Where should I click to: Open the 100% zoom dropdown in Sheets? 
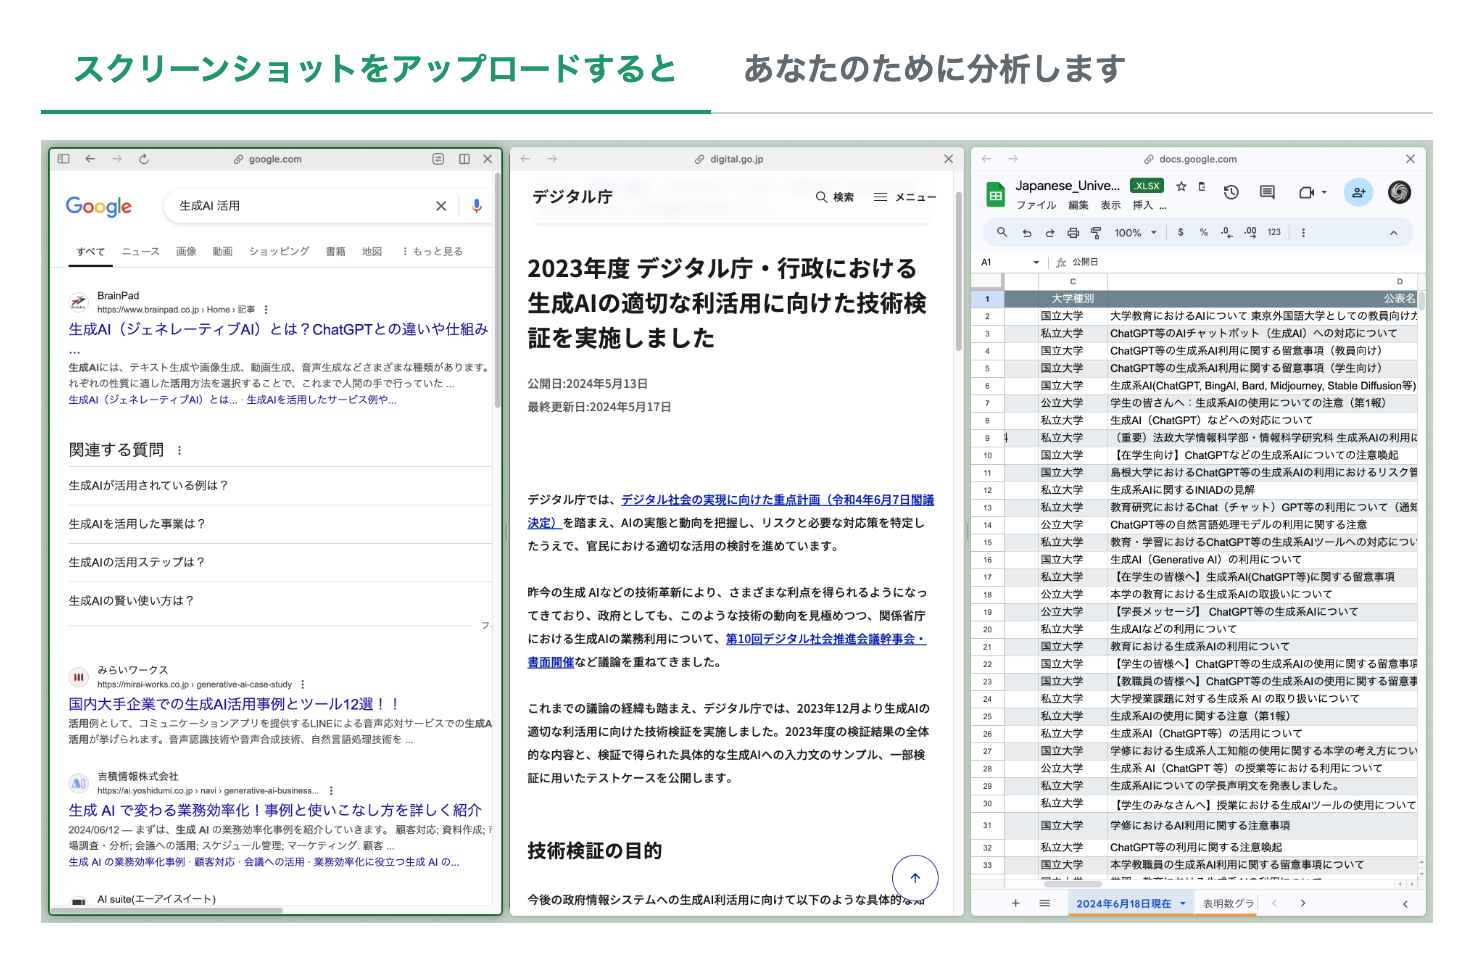tap(1136, 232)
